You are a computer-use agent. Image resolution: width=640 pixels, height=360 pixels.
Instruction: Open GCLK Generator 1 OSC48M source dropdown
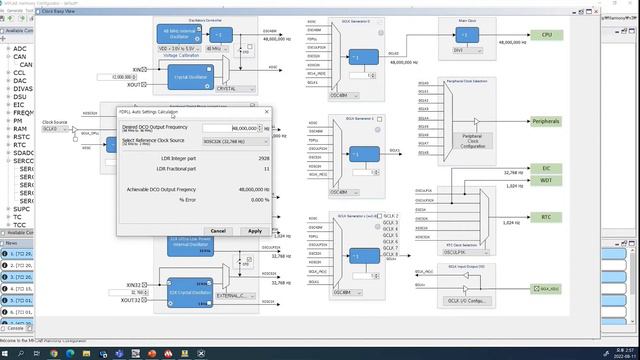[x=344, y=192]
